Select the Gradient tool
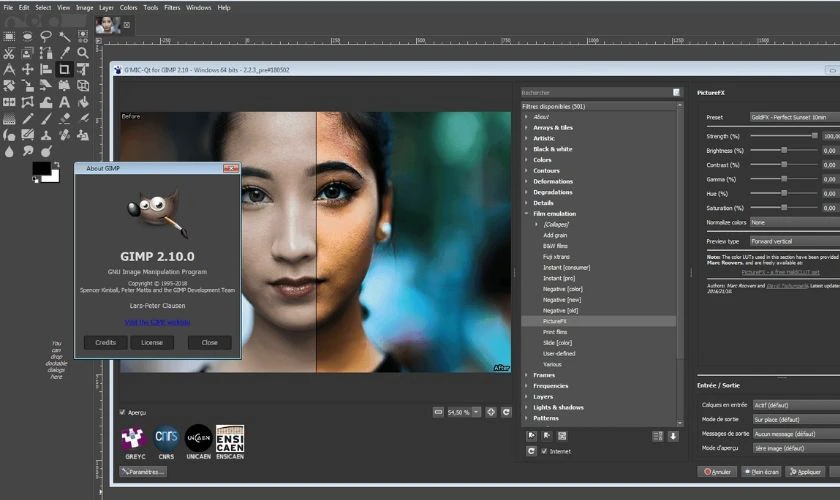 [9, 118]
